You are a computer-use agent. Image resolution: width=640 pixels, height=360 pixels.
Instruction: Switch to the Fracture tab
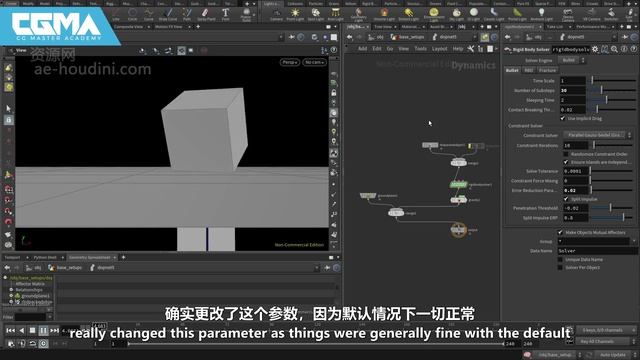(x=547, y=70)
